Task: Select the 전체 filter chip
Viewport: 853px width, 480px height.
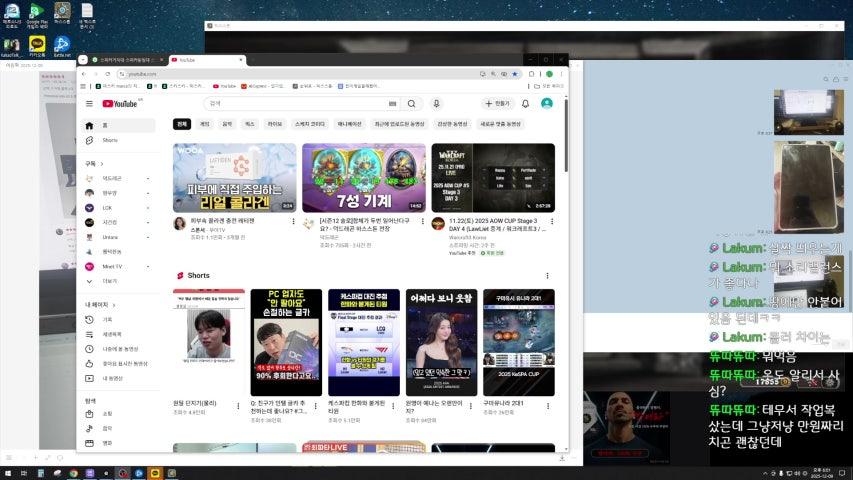Action: [x=181, y=124]
